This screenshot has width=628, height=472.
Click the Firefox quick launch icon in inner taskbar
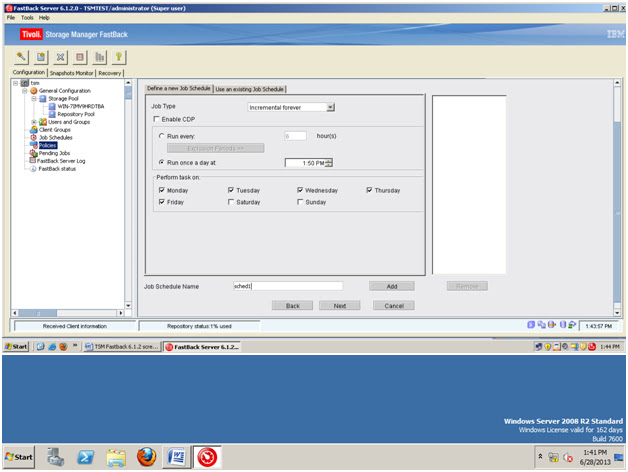click(63, 347)
